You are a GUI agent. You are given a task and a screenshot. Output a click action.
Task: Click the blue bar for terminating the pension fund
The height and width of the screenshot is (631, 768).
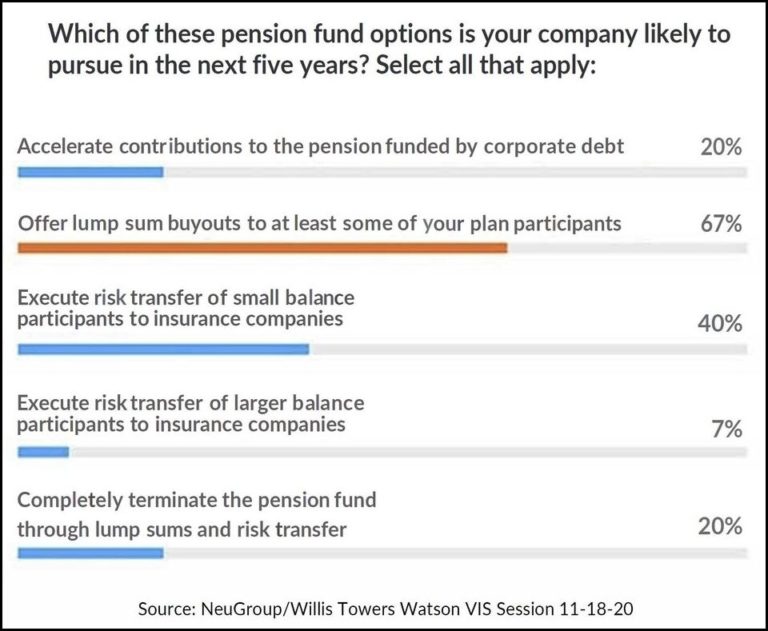point(90,552)
